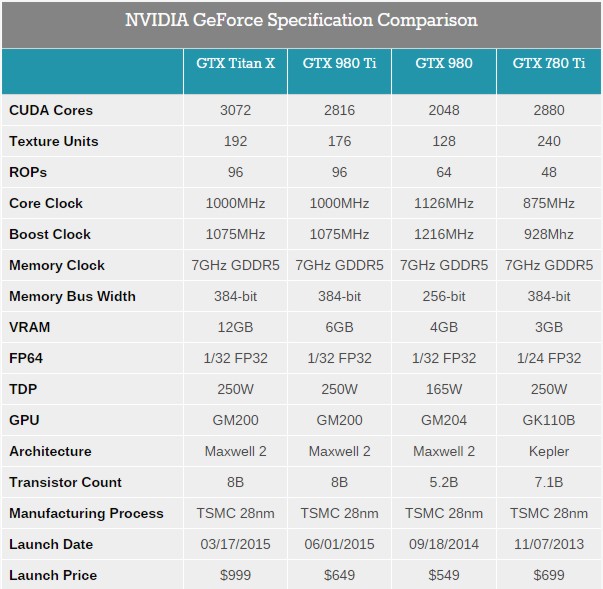
Task: Click the VRAM value 4GB
Action: (x=444, y=327)
